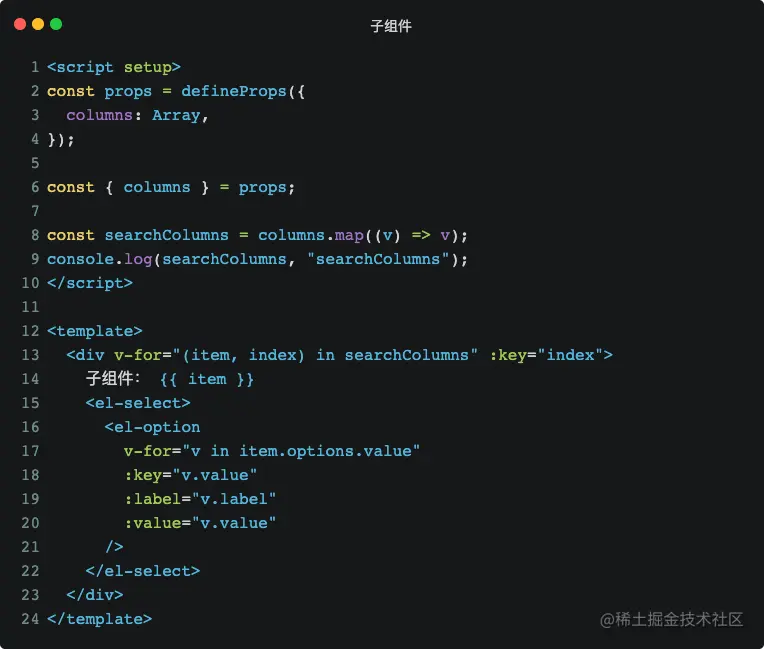764x649 pixels.
Task: Click the </script> closing tag
Action: point(90,283)
